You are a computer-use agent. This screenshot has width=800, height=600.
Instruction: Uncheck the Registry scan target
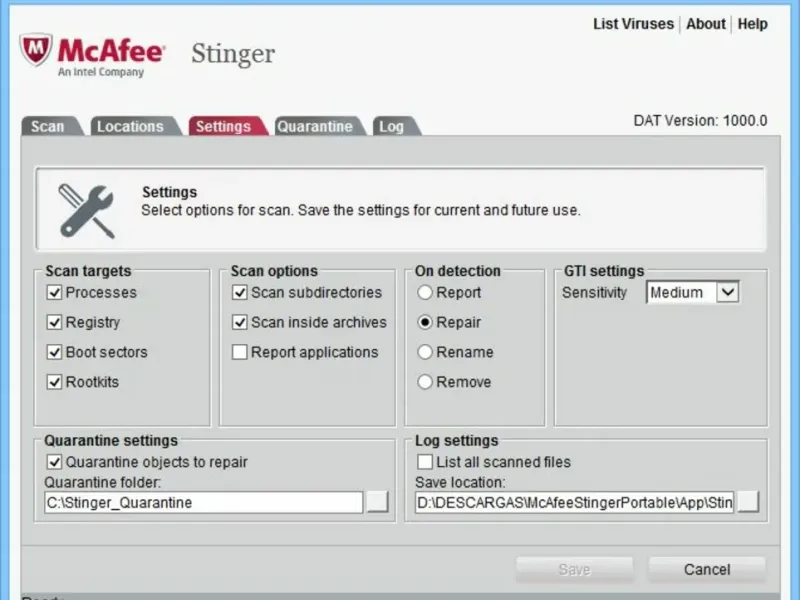(x=54, y=322)
